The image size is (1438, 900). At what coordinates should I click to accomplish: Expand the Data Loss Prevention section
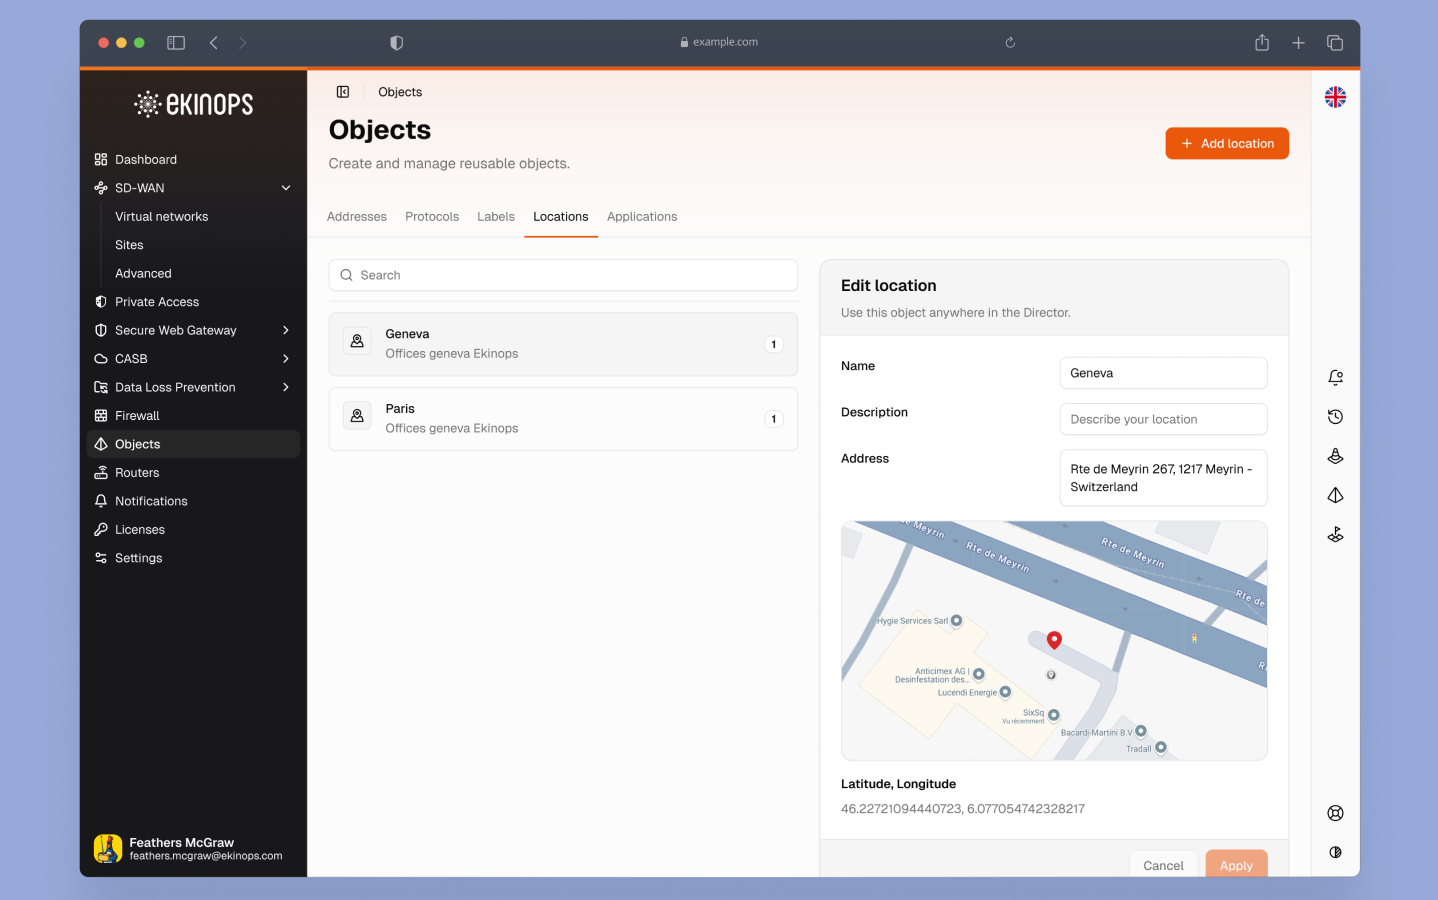(286, 387)
